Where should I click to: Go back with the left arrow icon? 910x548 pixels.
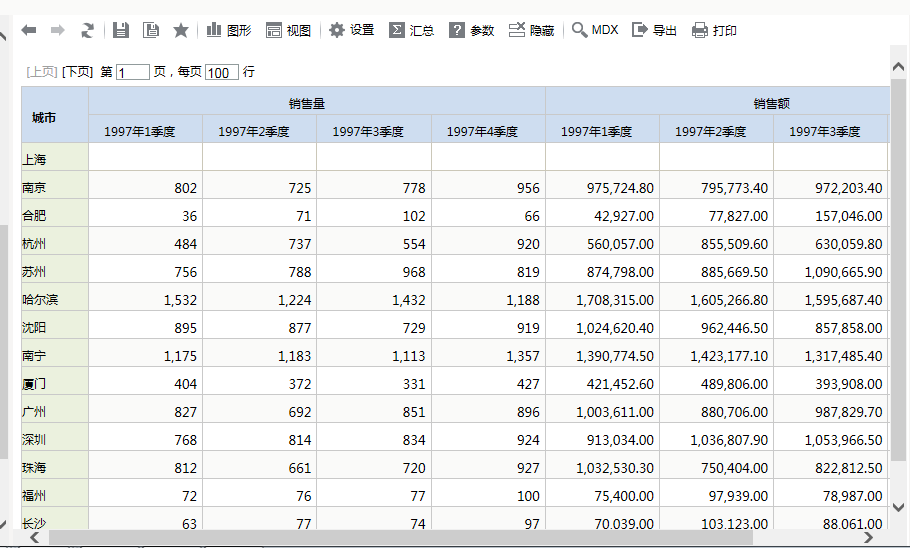pyautogui.click(x=28, y=30)
